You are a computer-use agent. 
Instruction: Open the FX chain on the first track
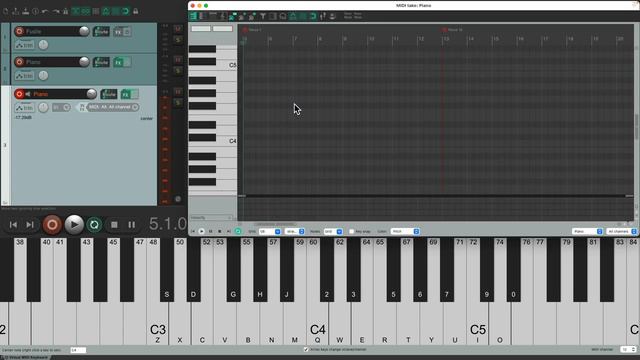(x=118, y=31)
